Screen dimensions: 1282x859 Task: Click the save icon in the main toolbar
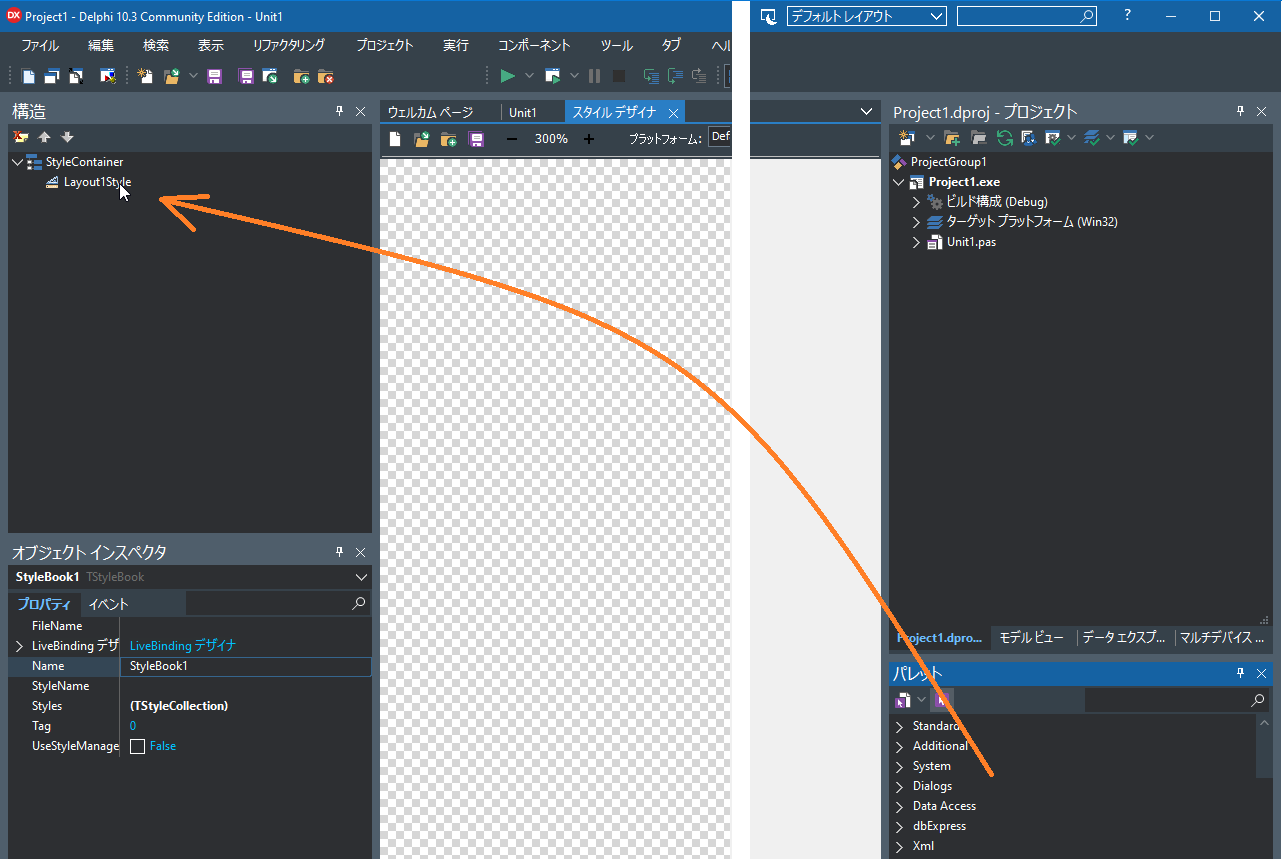(214, 76)
